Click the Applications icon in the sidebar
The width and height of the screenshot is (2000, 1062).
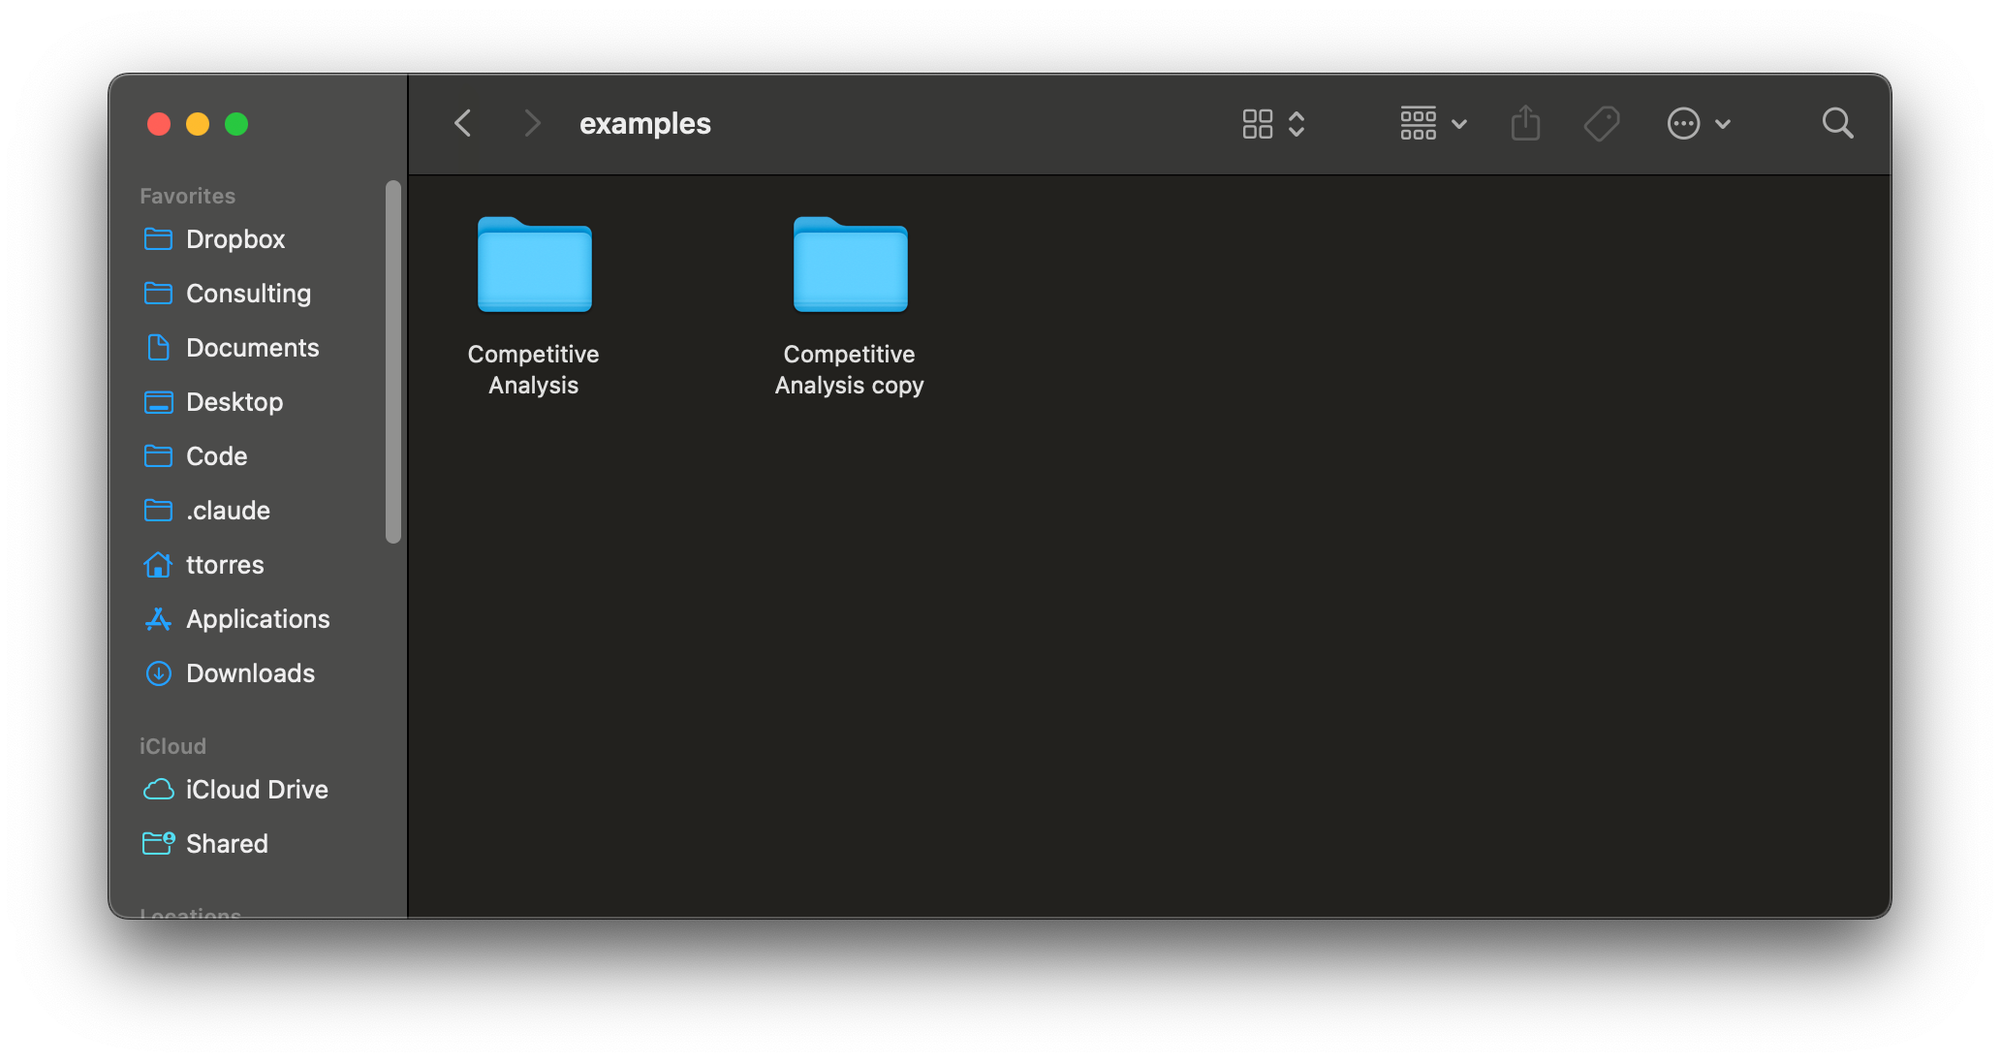coord(159,619)
